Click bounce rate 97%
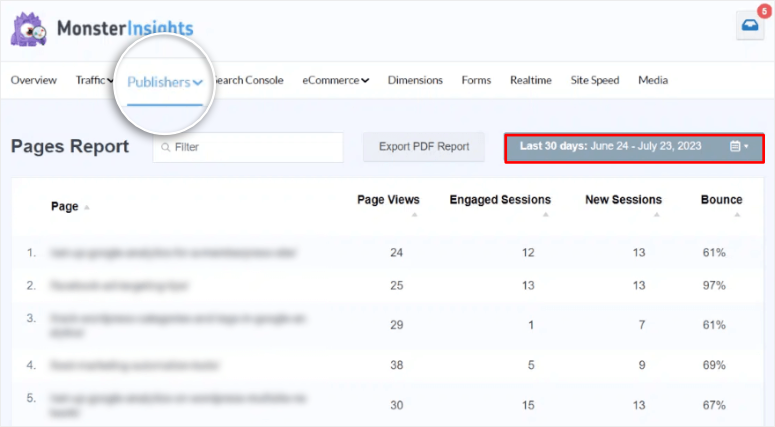Viewport: 775px width, 427px height. click(x=714, y=286)
